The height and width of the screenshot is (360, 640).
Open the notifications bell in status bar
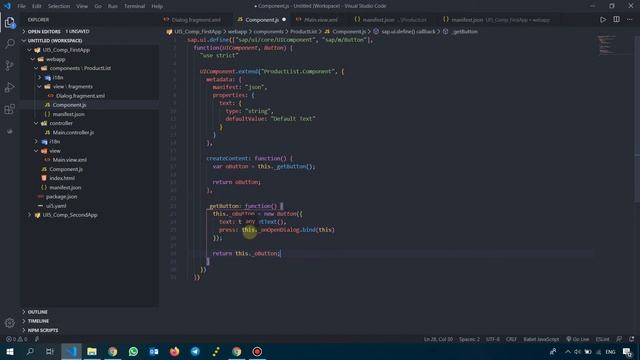631,339
